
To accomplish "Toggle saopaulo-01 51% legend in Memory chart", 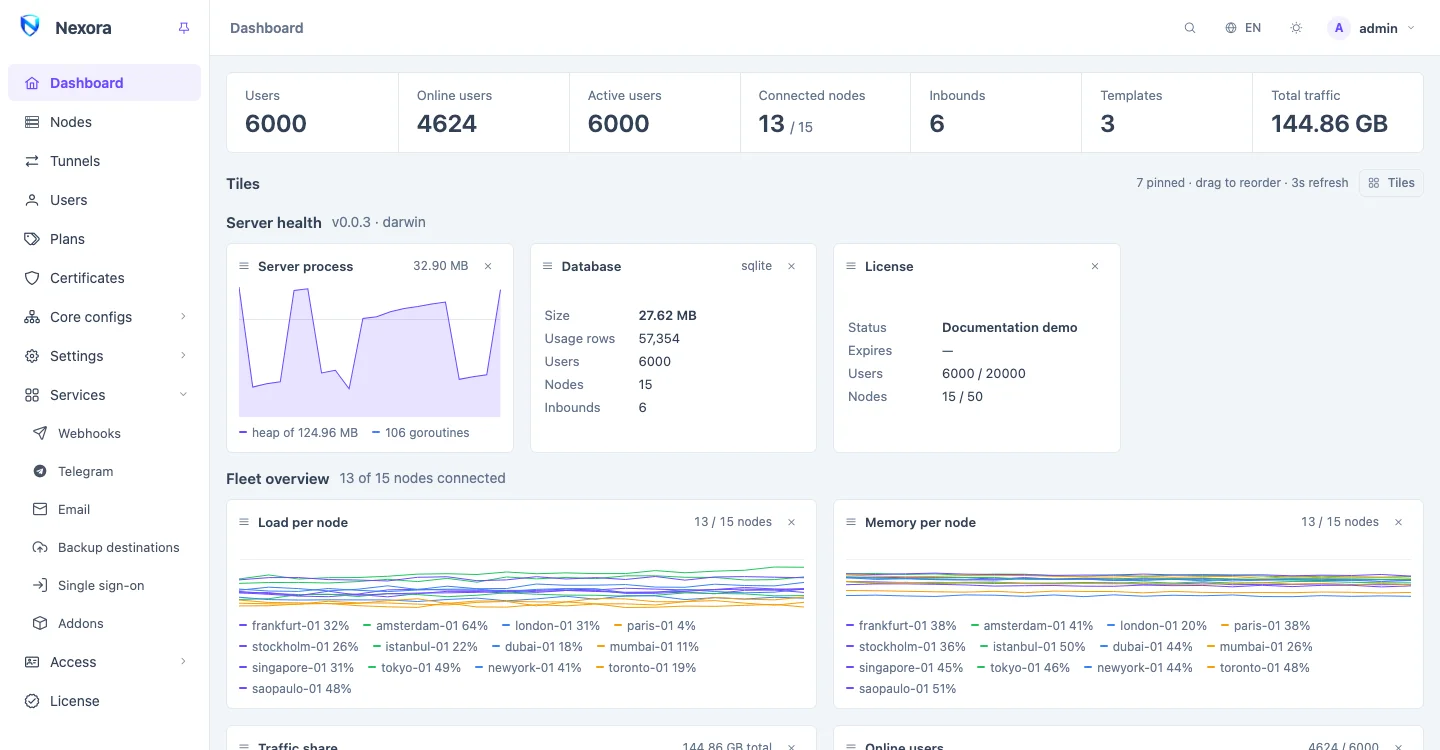I will [902, 689].
